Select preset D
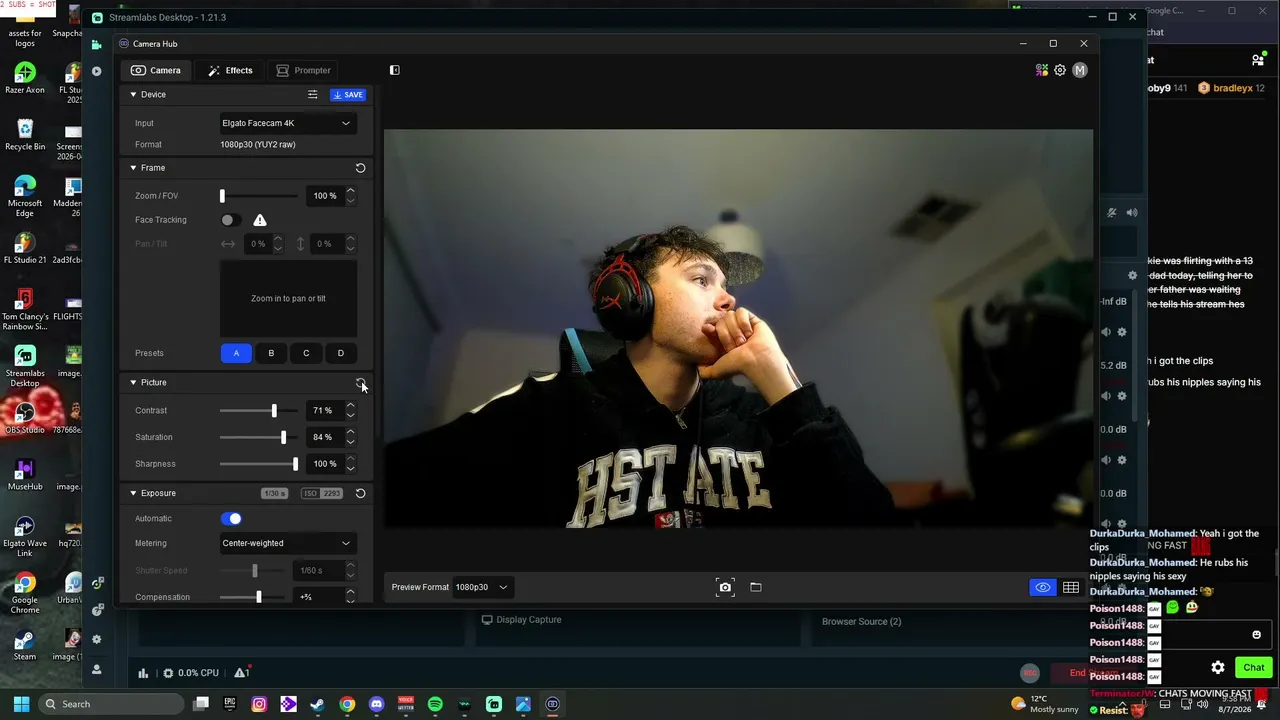 pos(341,353)
